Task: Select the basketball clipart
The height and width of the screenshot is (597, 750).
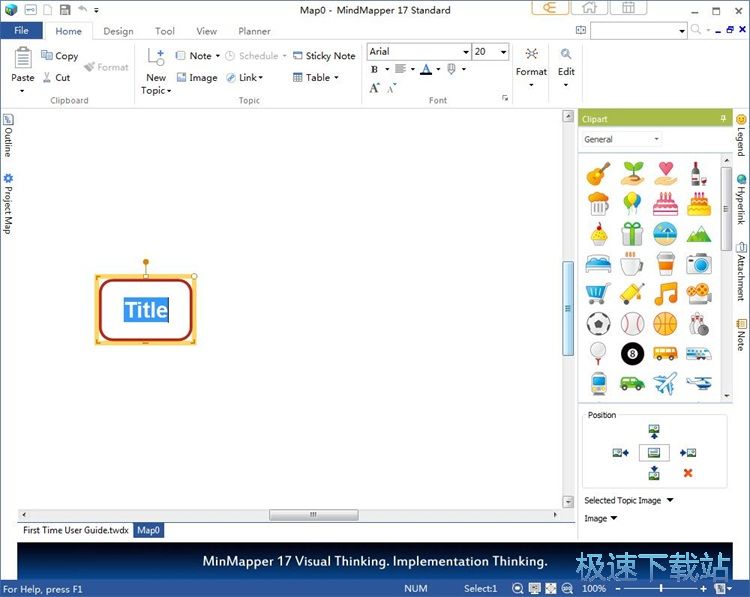Action: click(x=665, y=324)
